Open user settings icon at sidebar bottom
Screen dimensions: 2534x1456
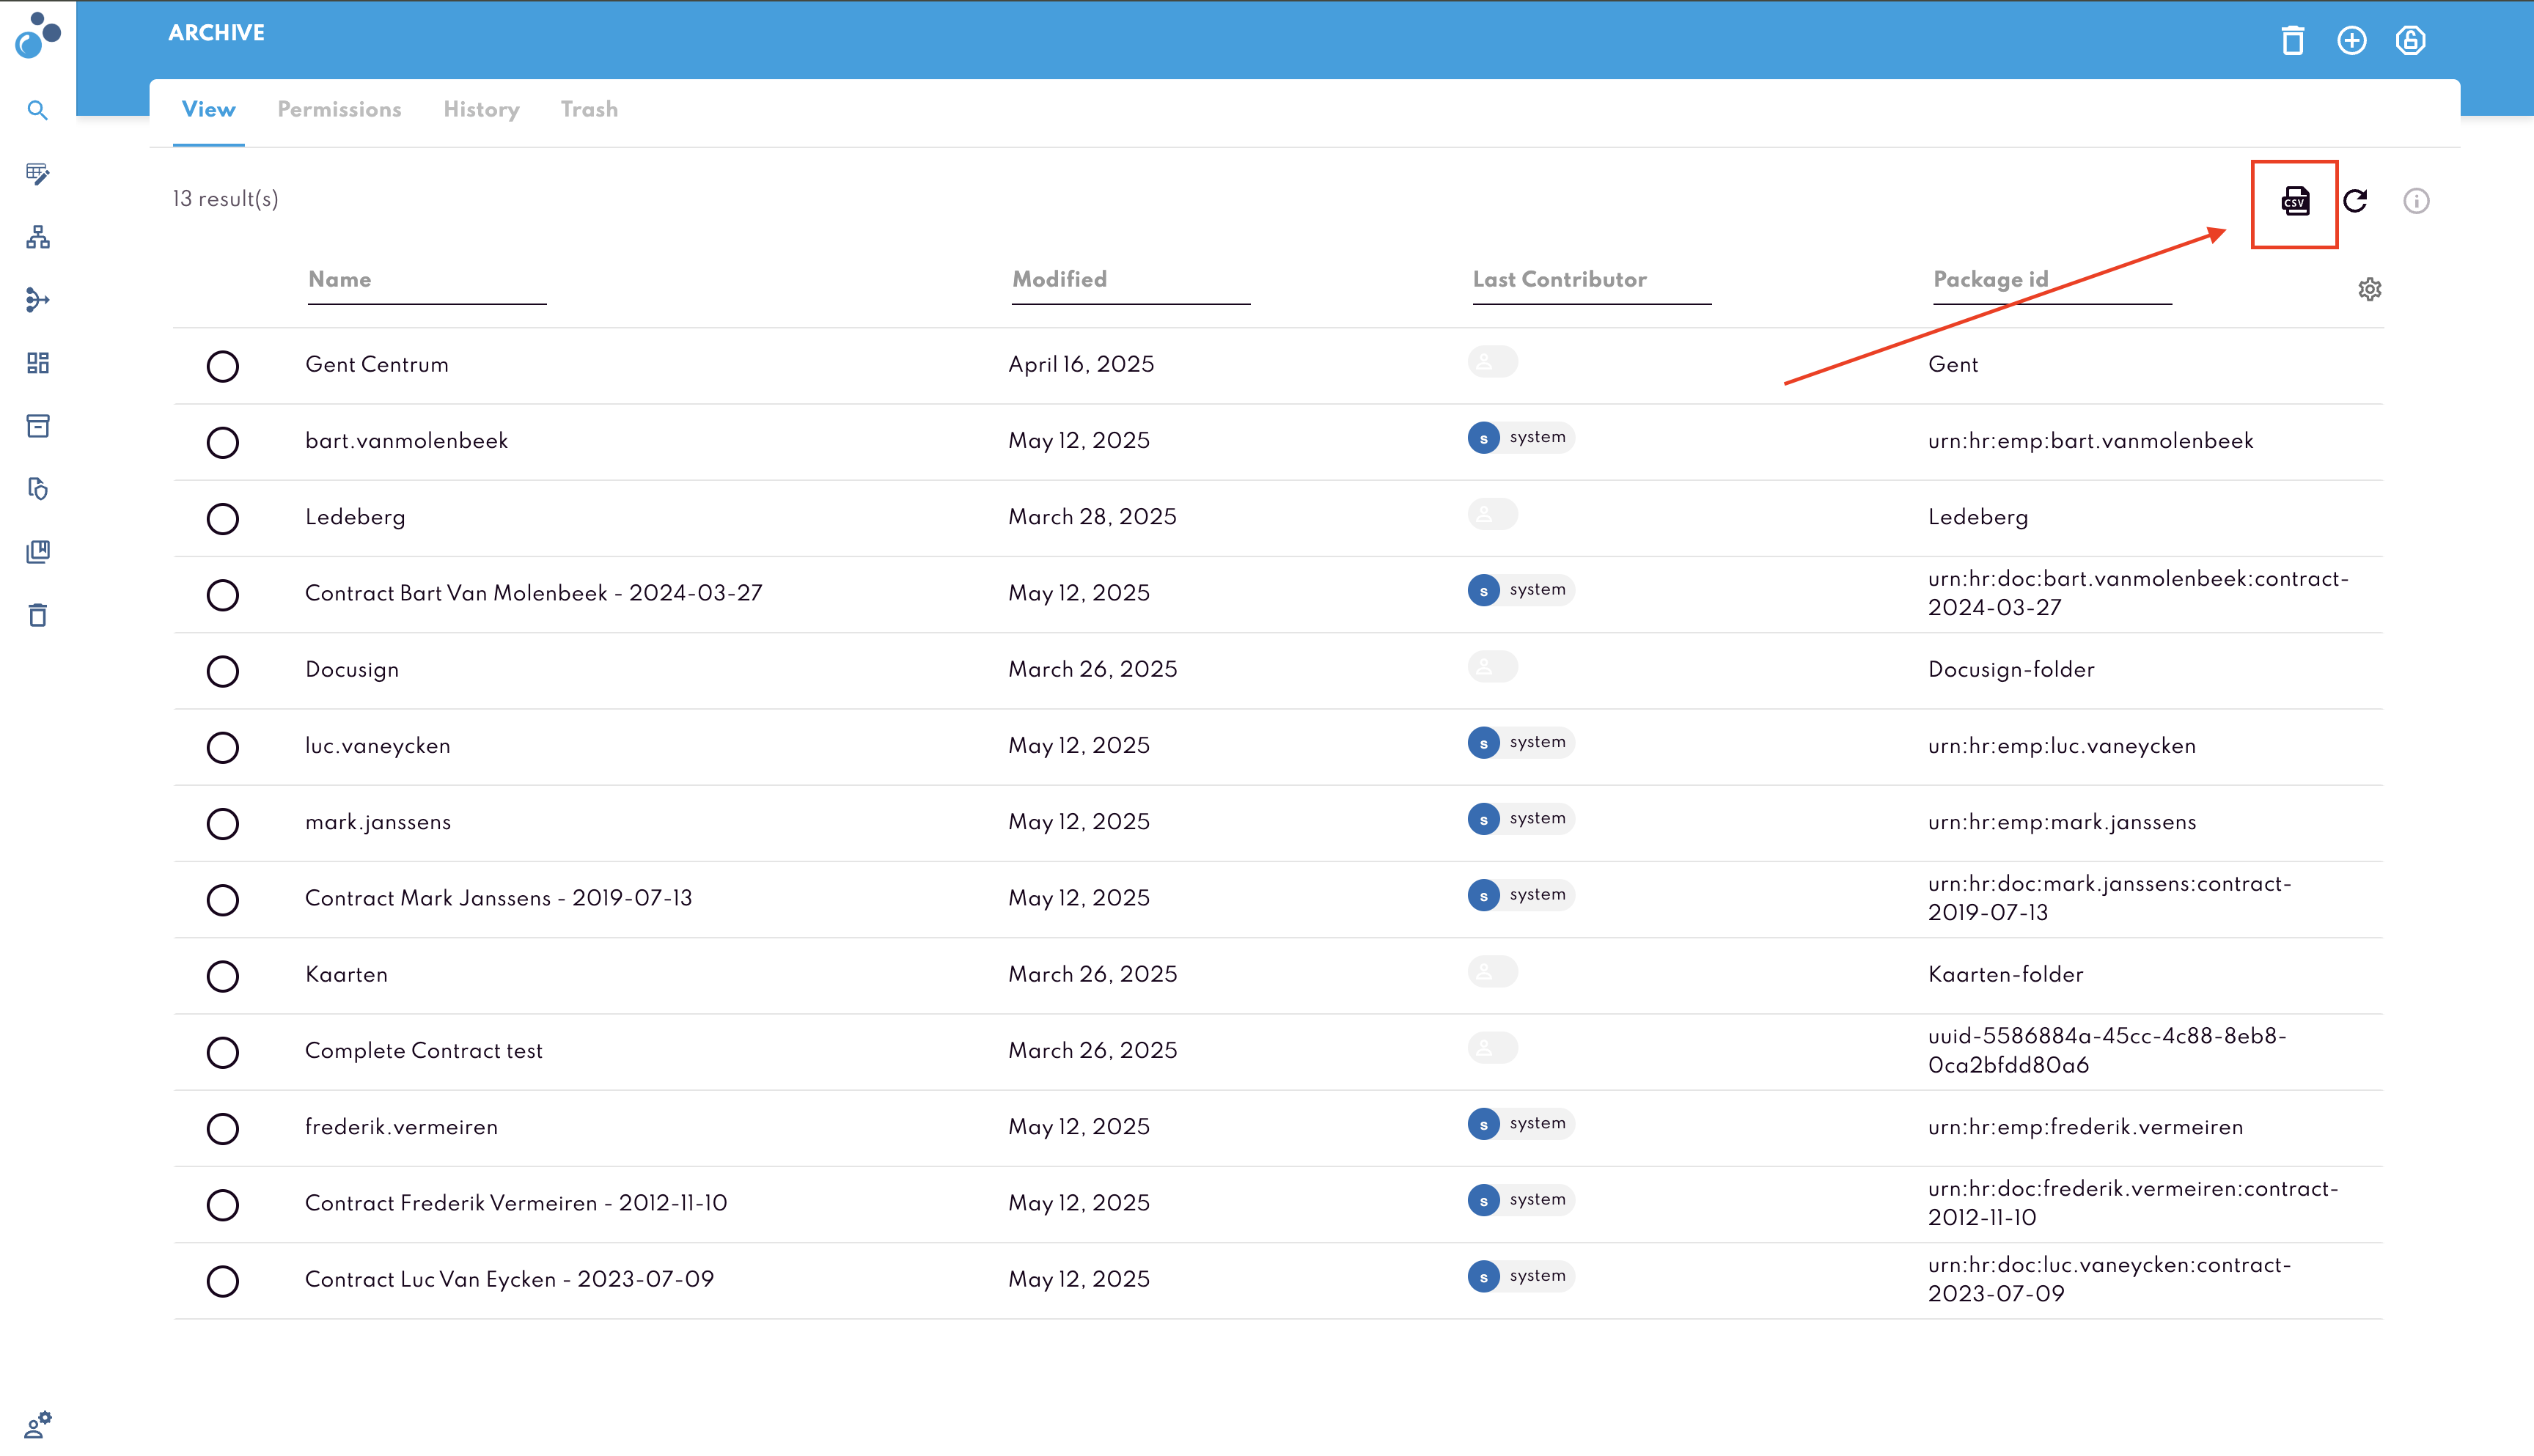point(37,1424)
